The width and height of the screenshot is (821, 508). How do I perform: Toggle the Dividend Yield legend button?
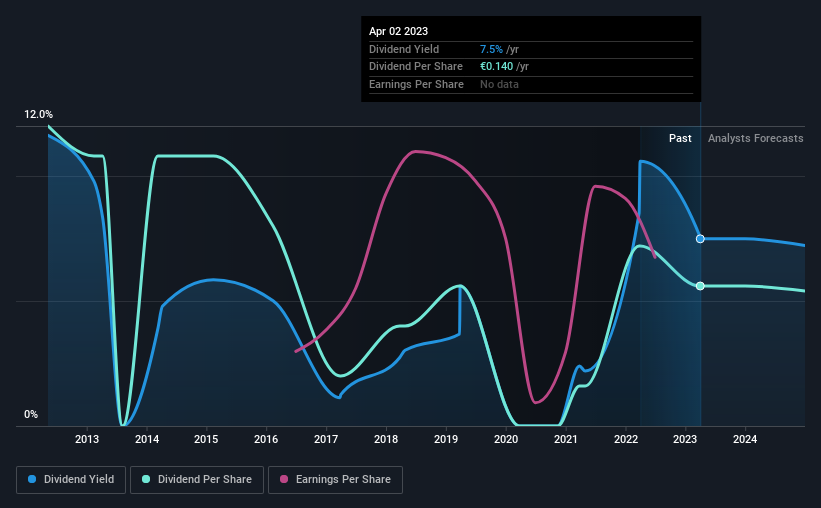[71, 480]
